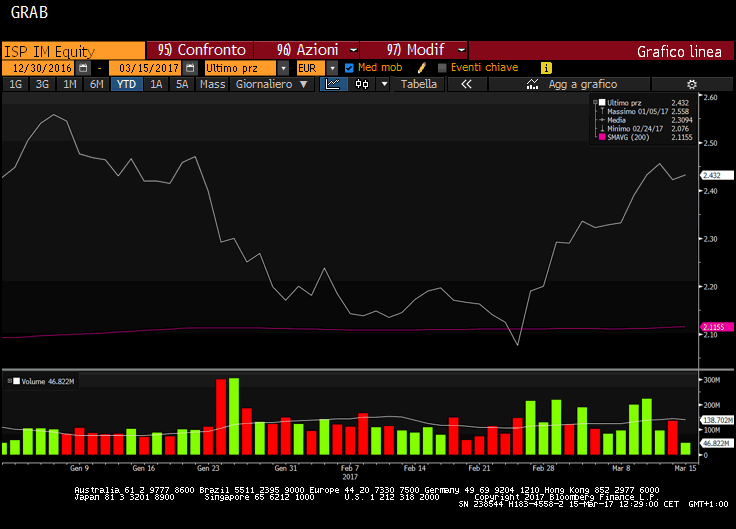Screen dimensions: 736x529
Task: Switch to Tabella view
Action: pyautogui.click(x=419, y=85)
